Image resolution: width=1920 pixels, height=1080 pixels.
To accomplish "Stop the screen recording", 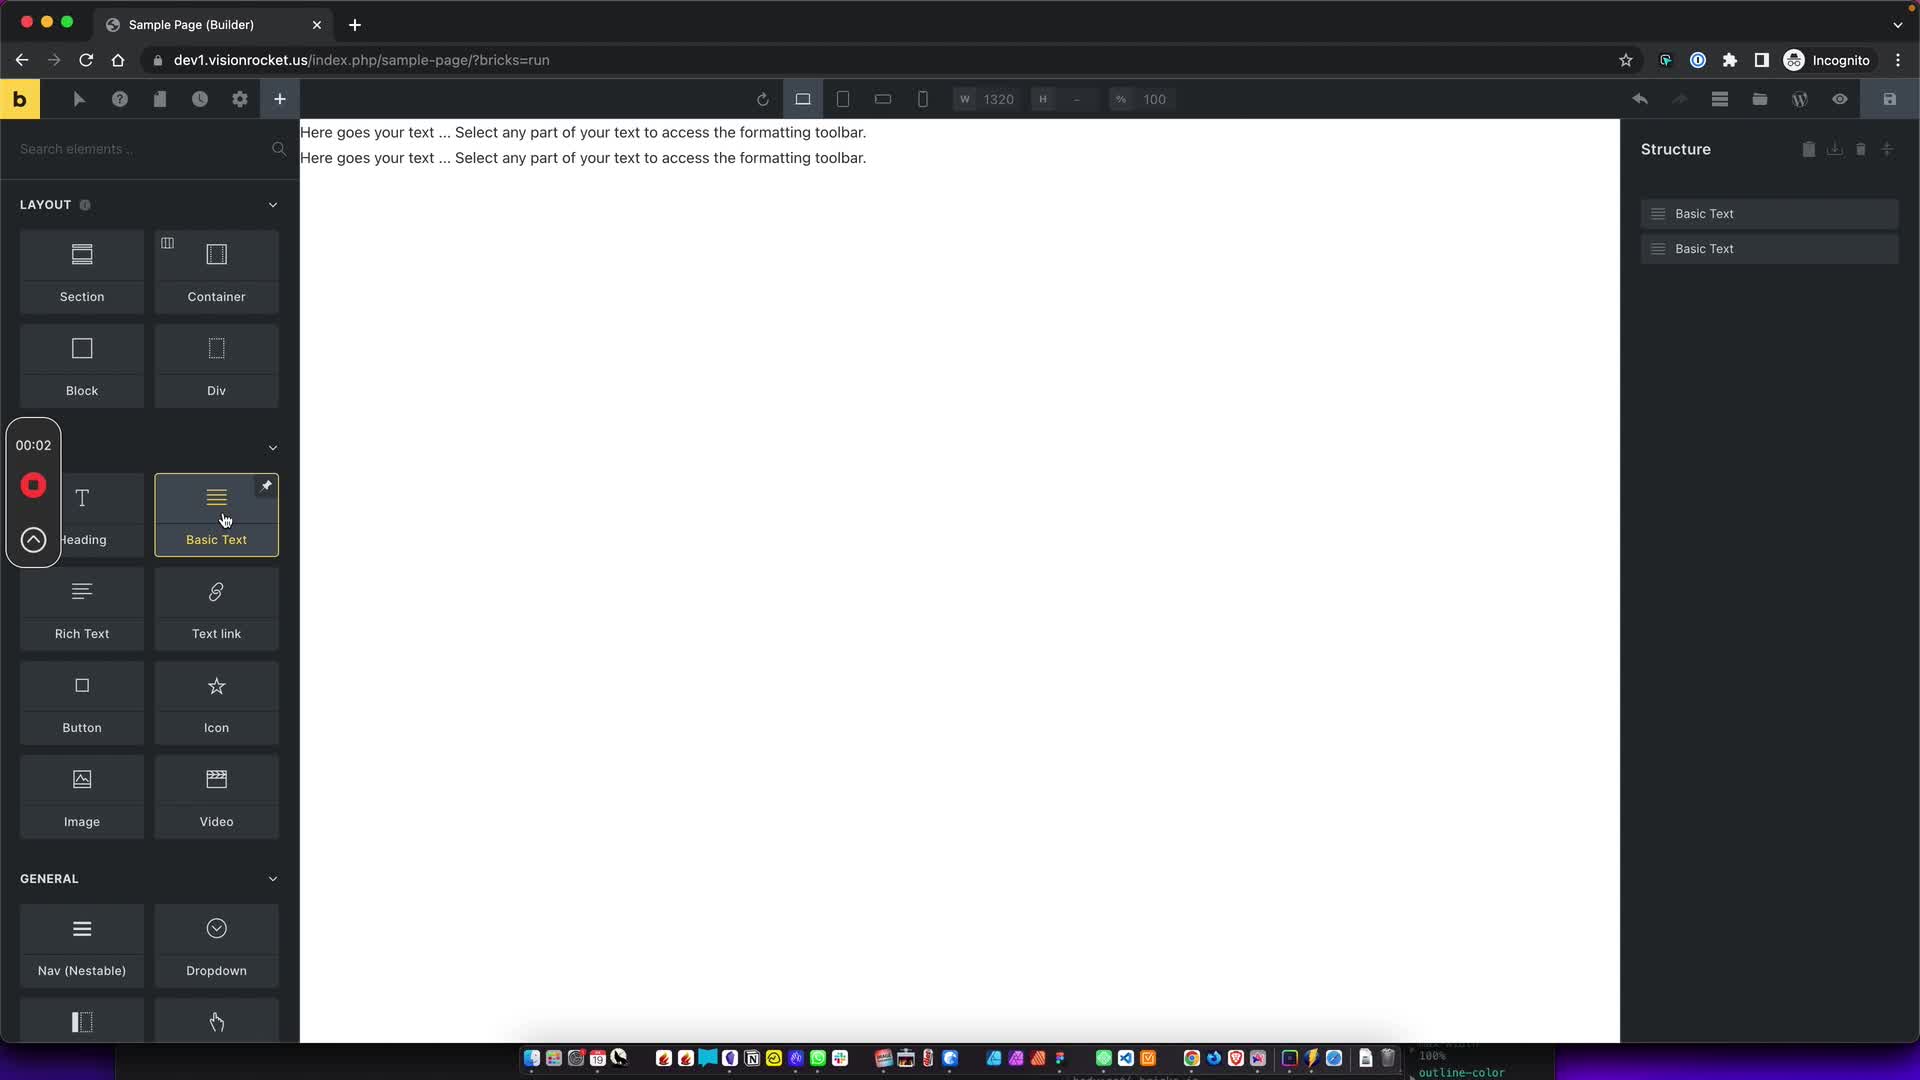I will 33,486.
